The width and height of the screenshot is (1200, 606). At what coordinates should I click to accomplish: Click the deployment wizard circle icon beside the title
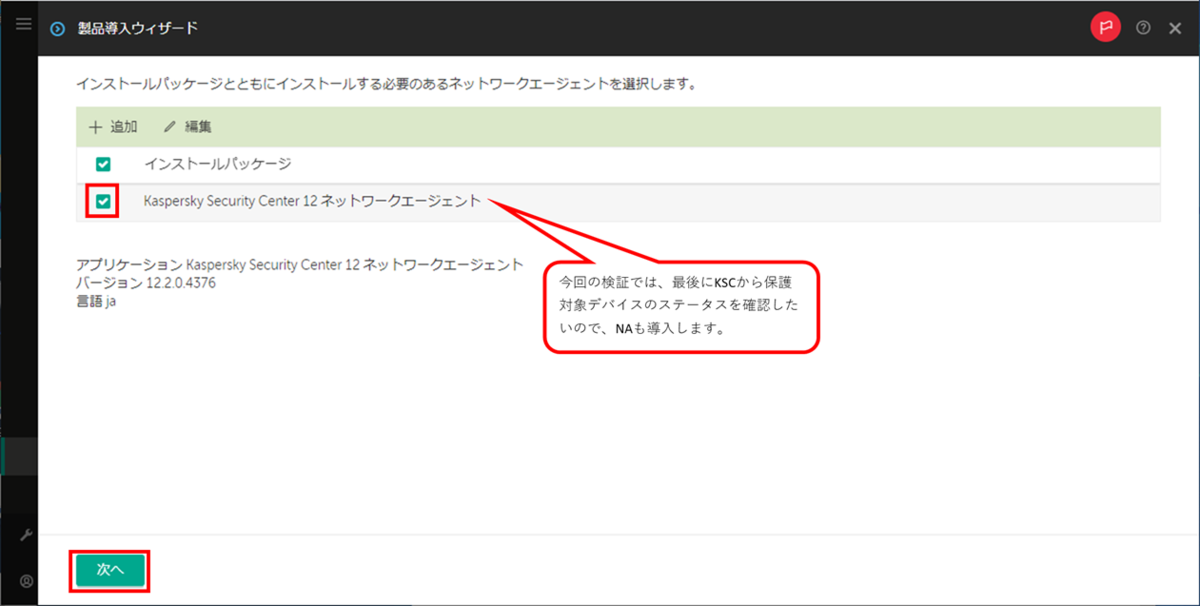pyautogui.click(x=57, y=28)
